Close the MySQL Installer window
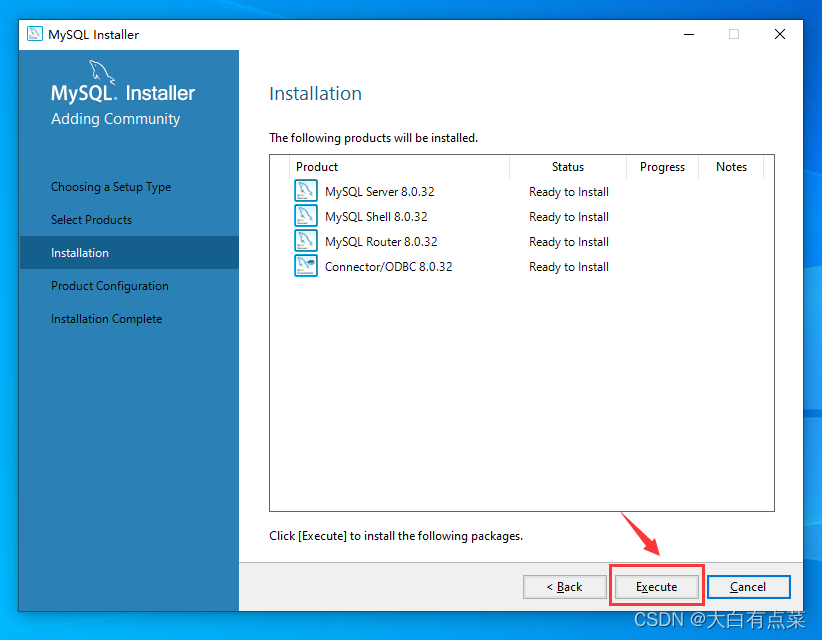Screen dimensions: 822x640 780,35
